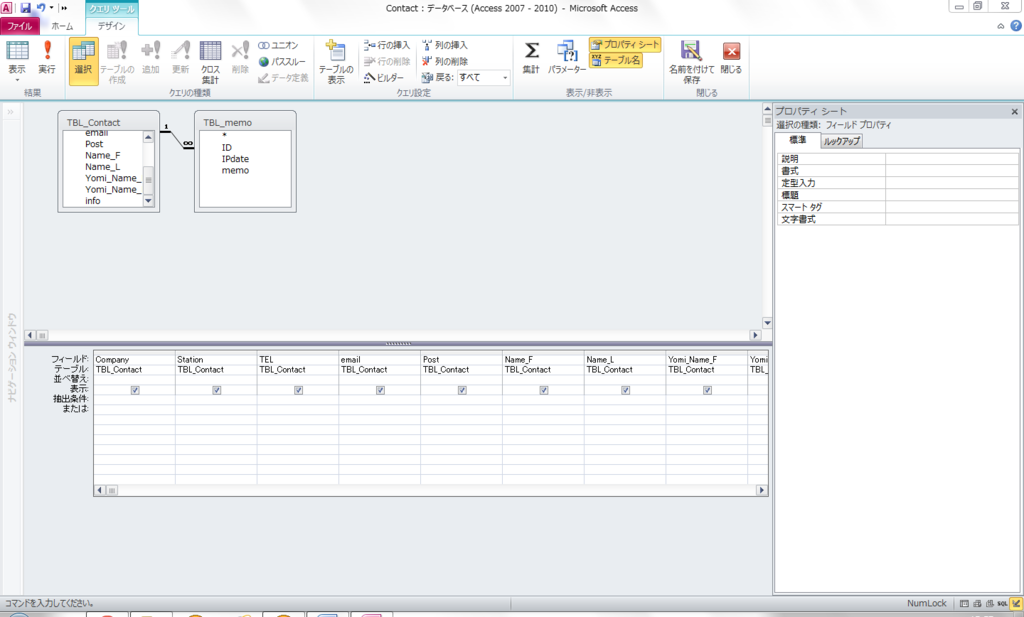The image size is (1024, 617).
Task: Toggle the プロパティシート button
Action: [x=625, y=44]
